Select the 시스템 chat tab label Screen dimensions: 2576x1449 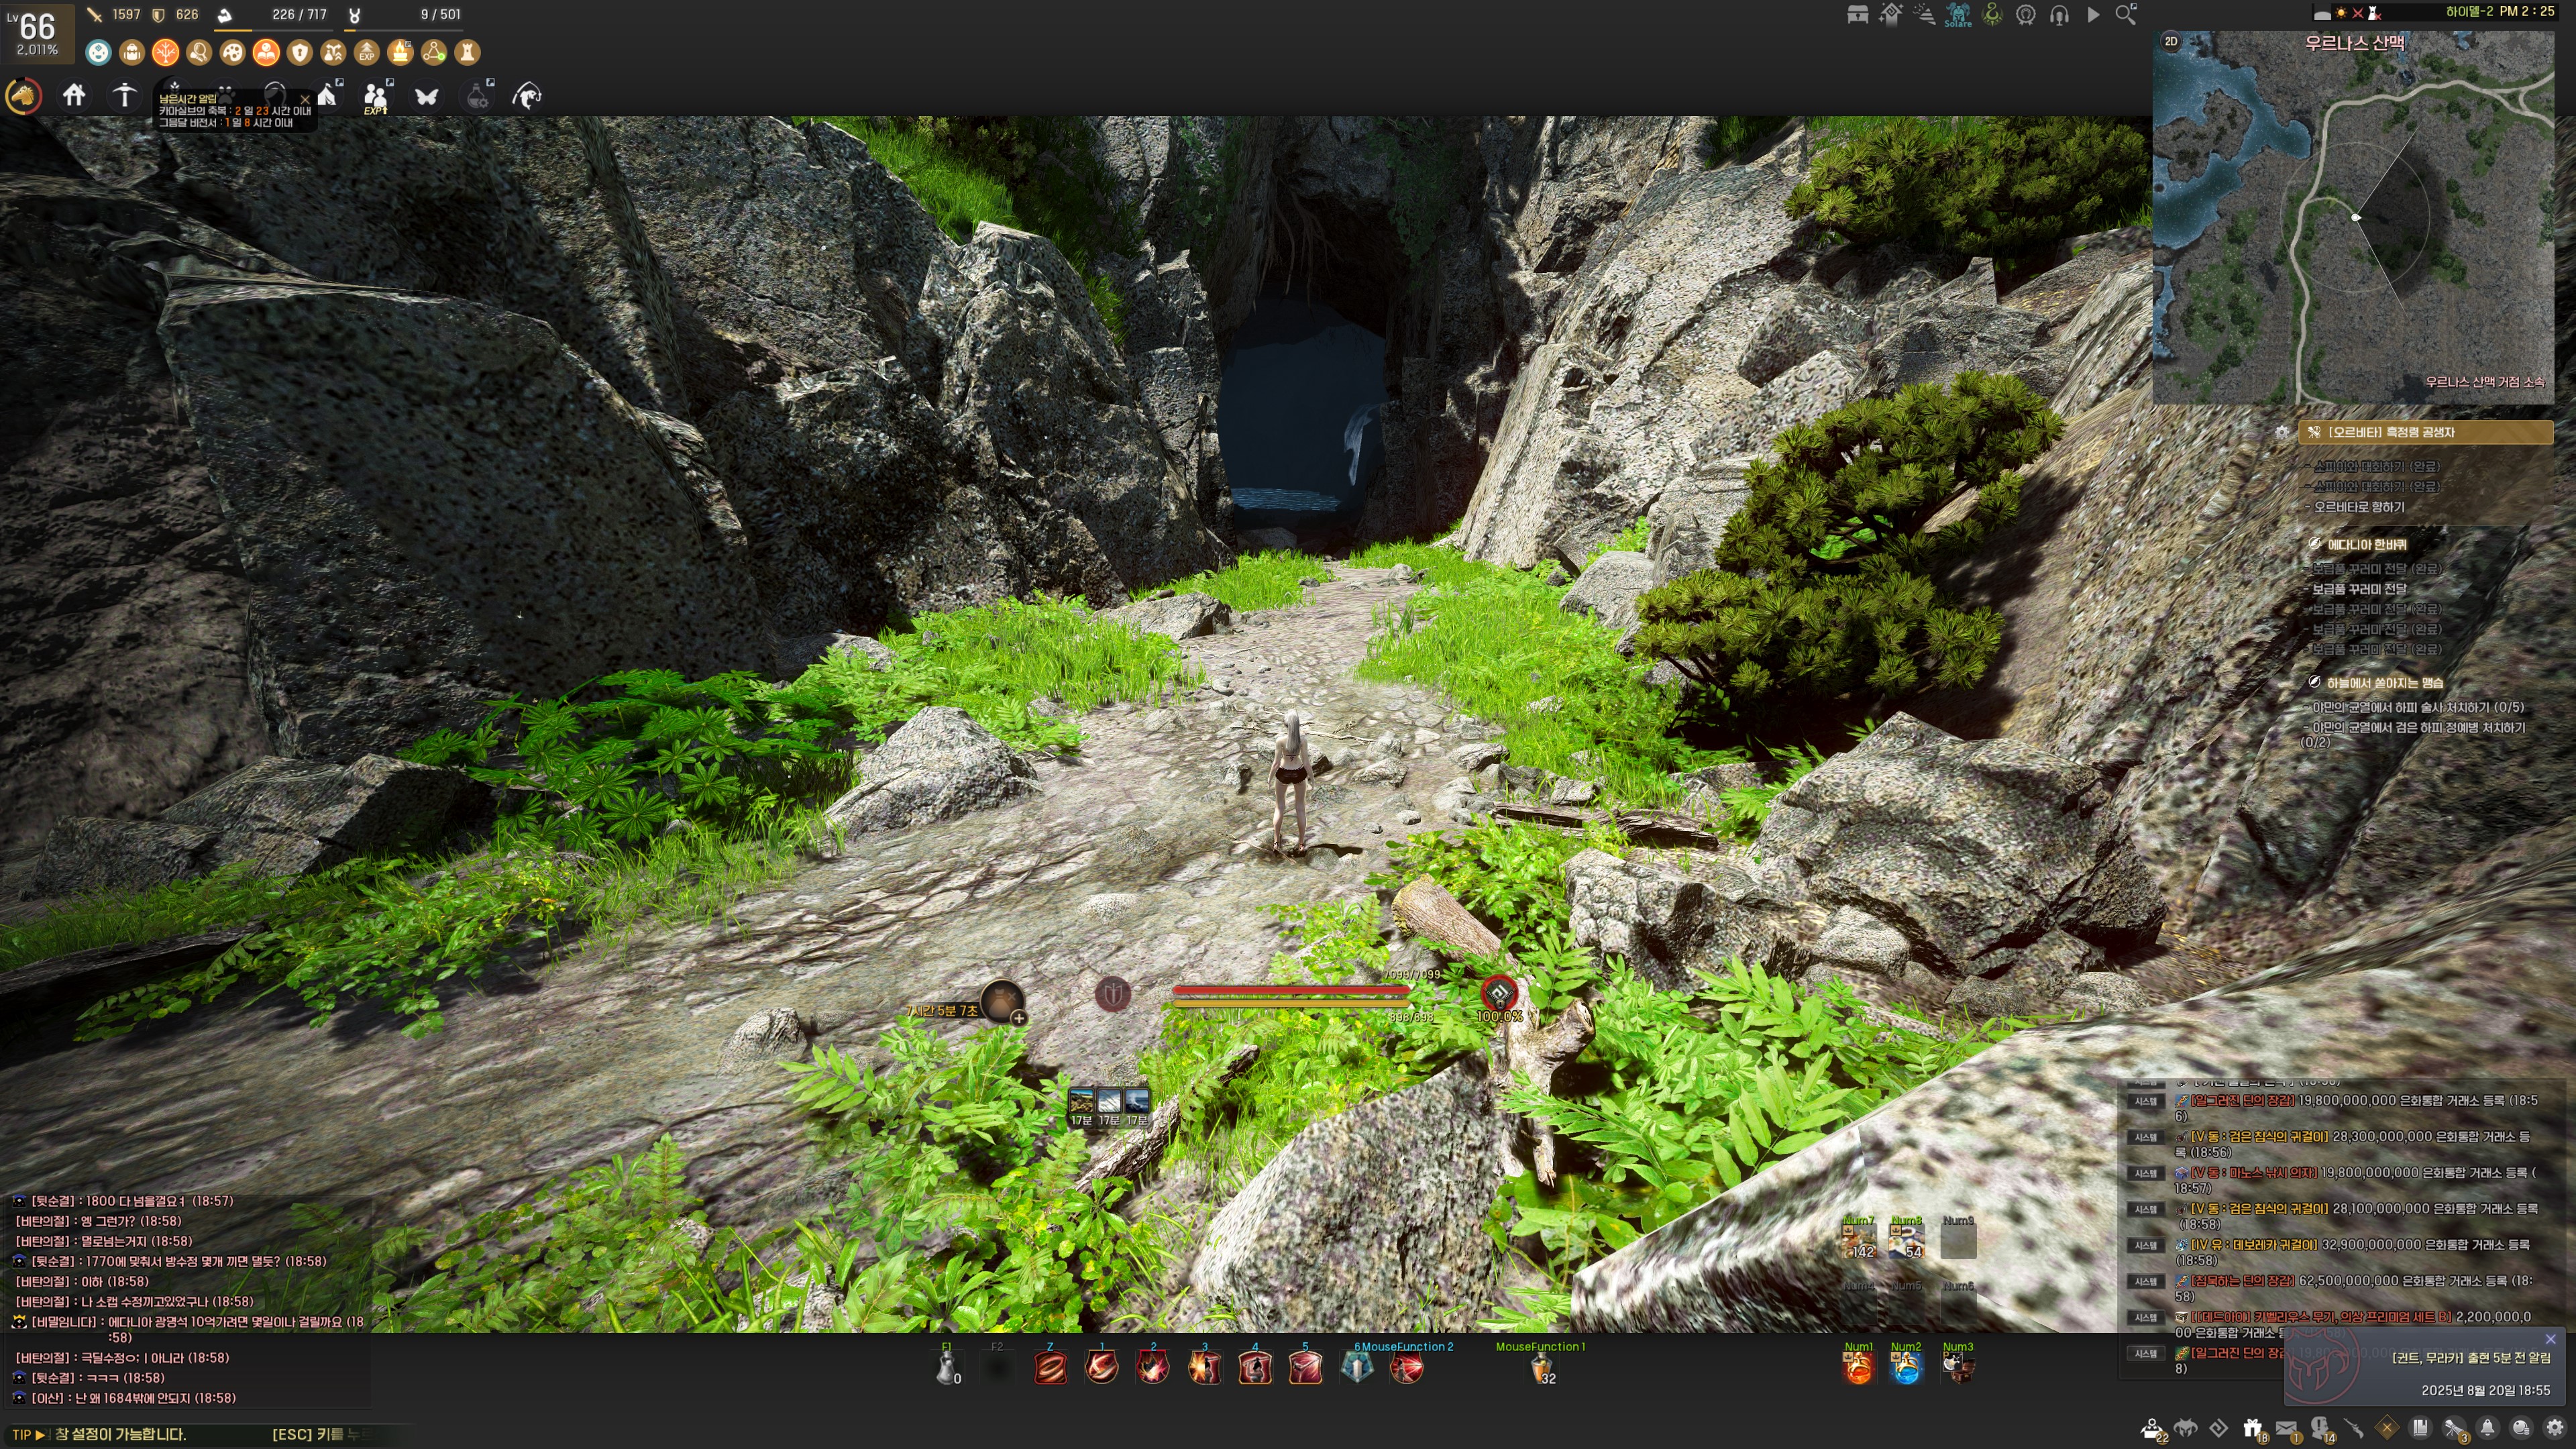pyautogui.click(x=2145, y=1101)
